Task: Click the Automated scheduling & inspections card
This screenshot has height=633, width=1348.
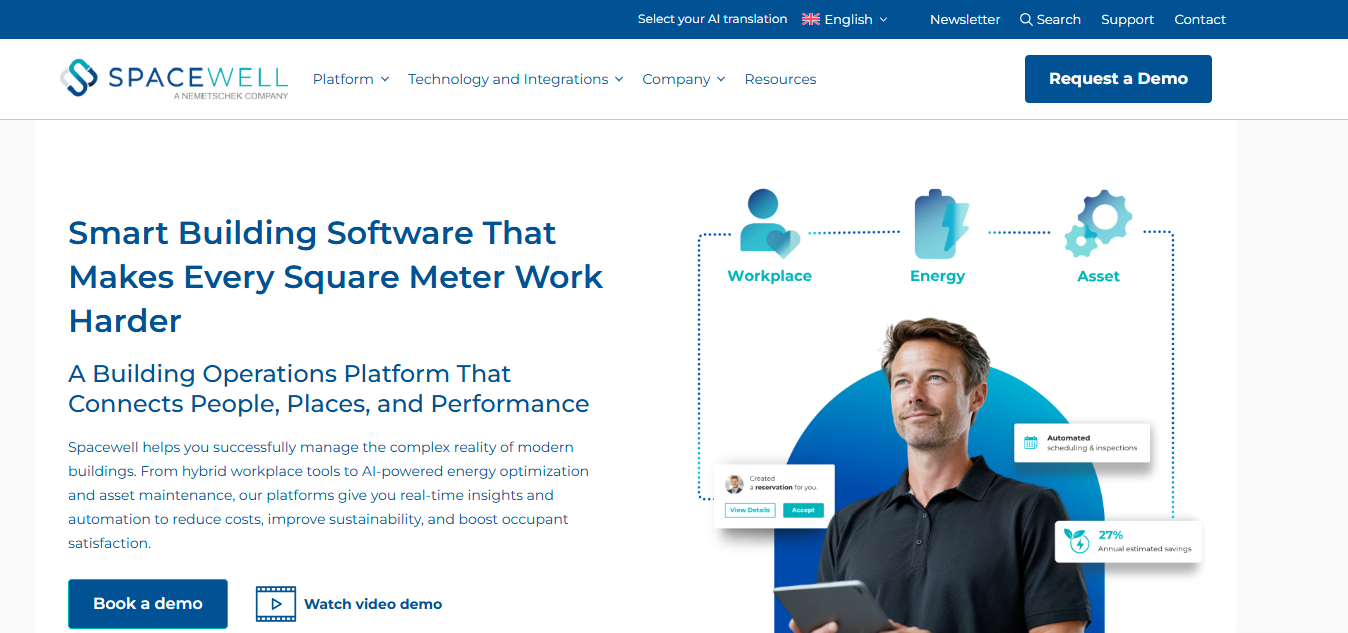Action: [1082, 443]
